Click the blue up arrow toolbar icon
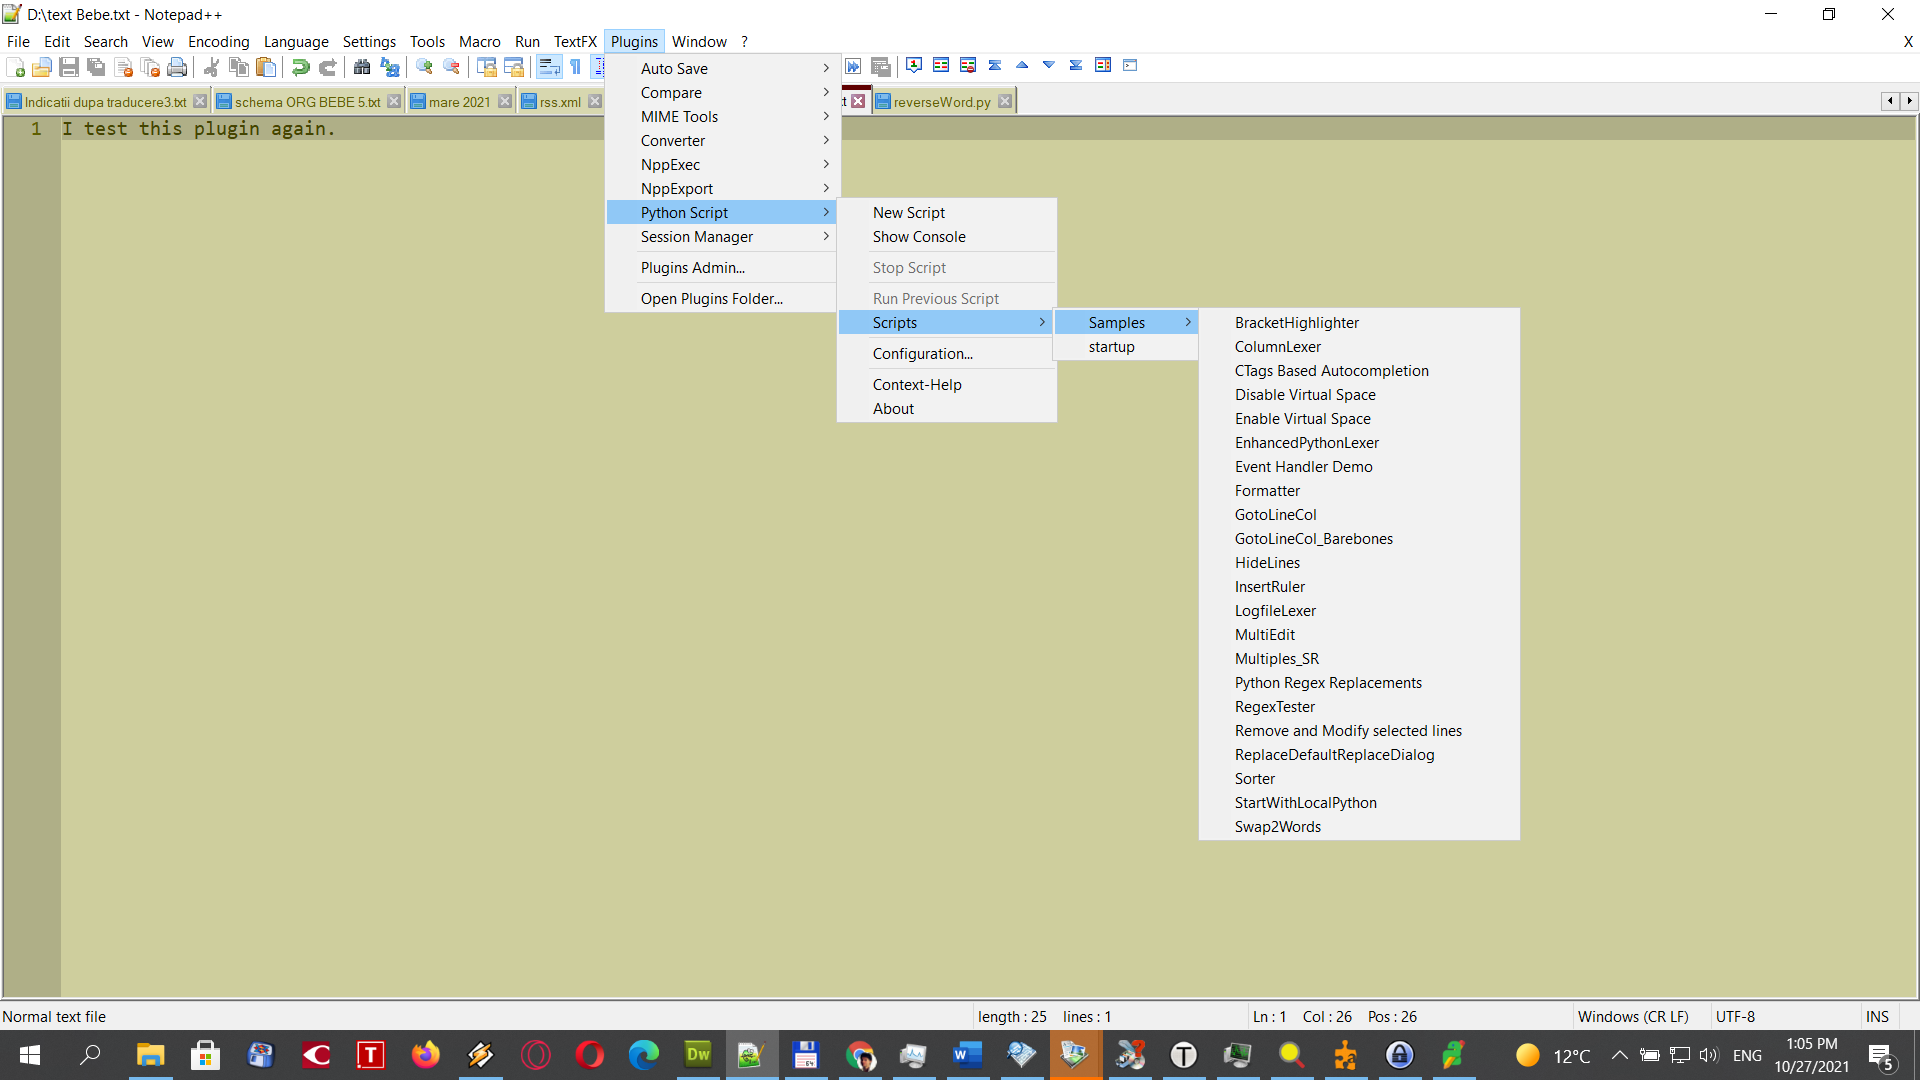Screen dimensions: 1920x1080 [x=1022, y=65]
